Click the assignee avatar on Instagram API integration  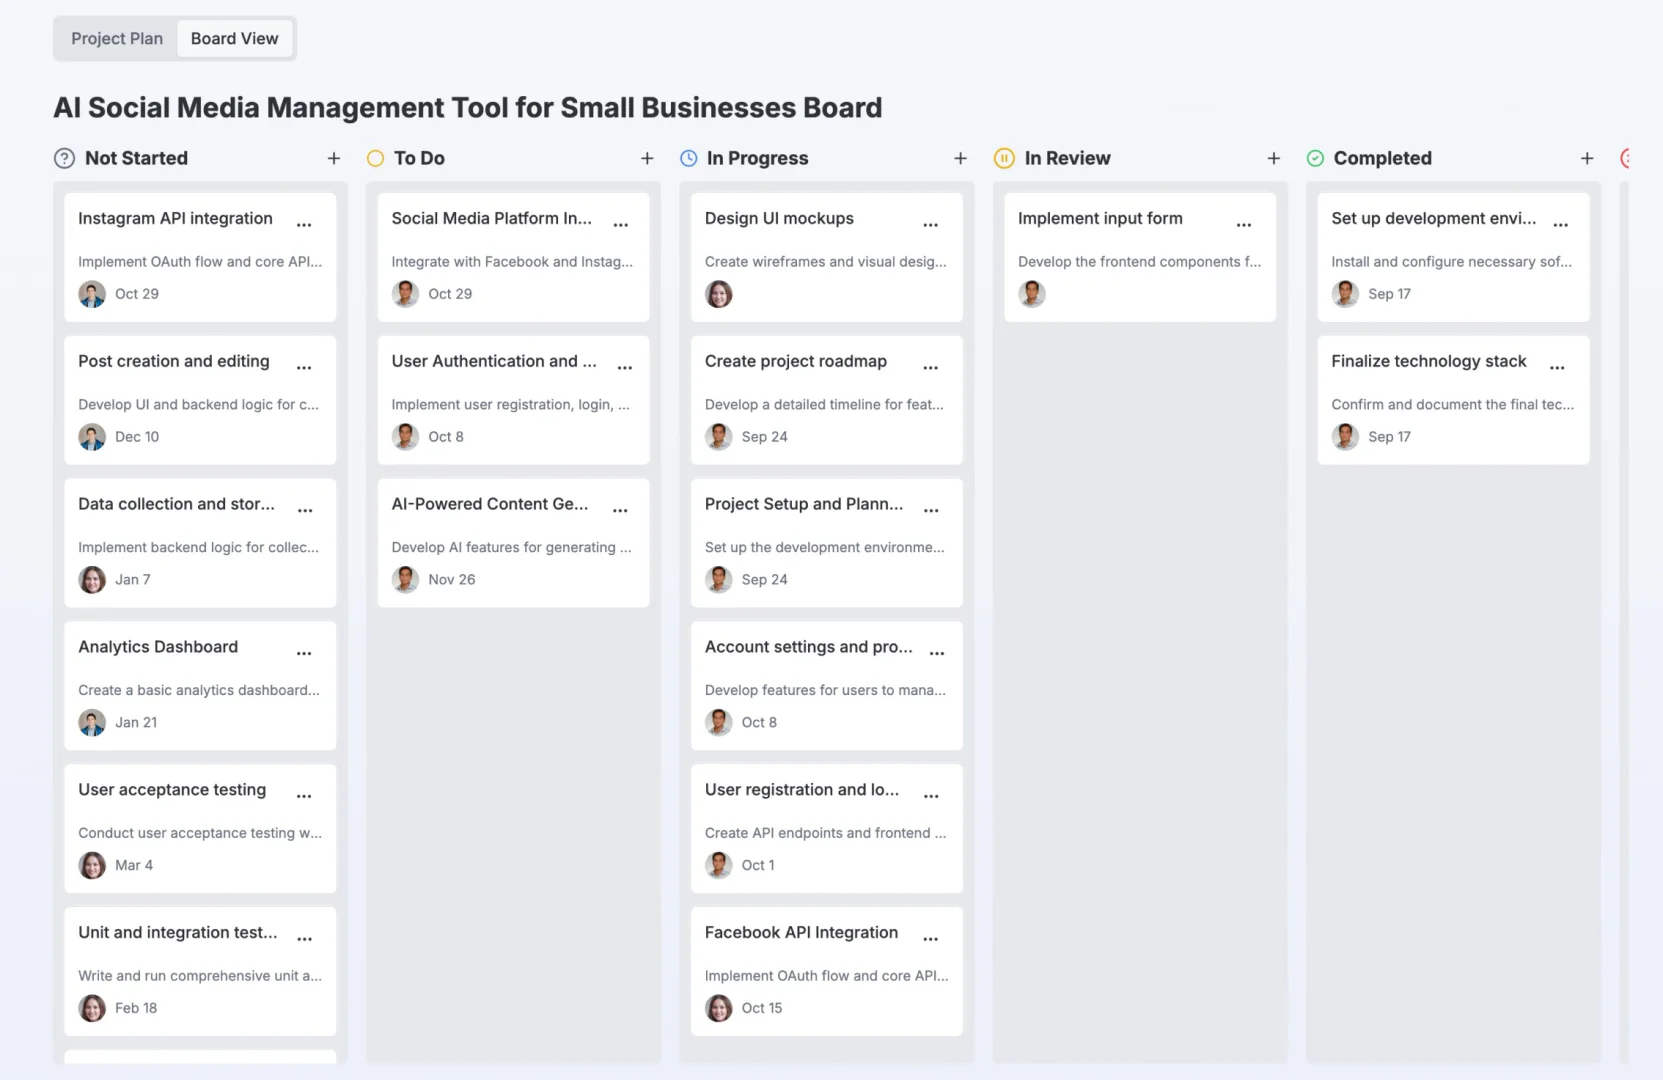[x=91, y=294]
